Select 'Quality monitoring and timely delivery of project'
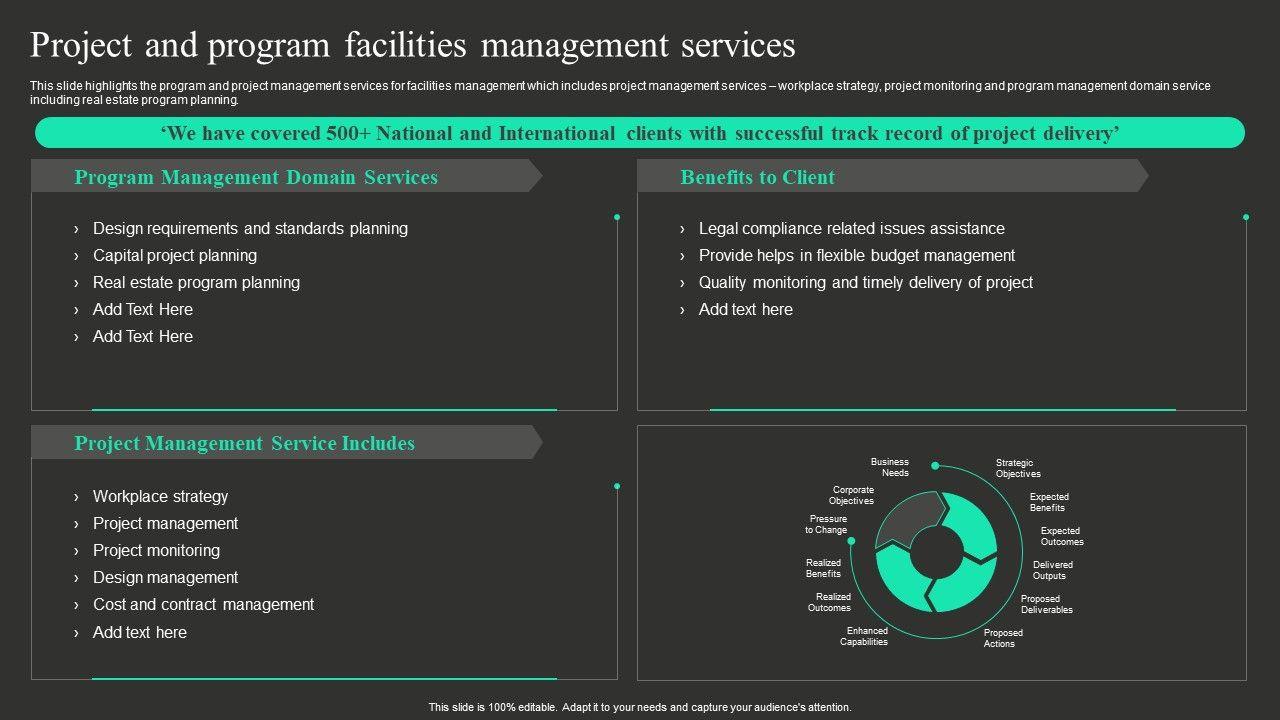Viewport: 1280px width, 720px height. click(866, 282)
